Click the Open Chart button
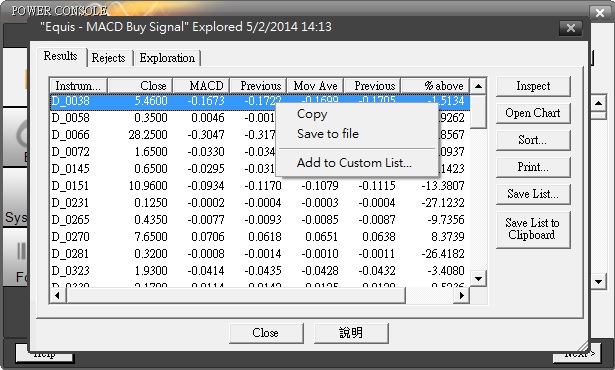This screenshot has height=370, width=615. click(x=533, y=113)
